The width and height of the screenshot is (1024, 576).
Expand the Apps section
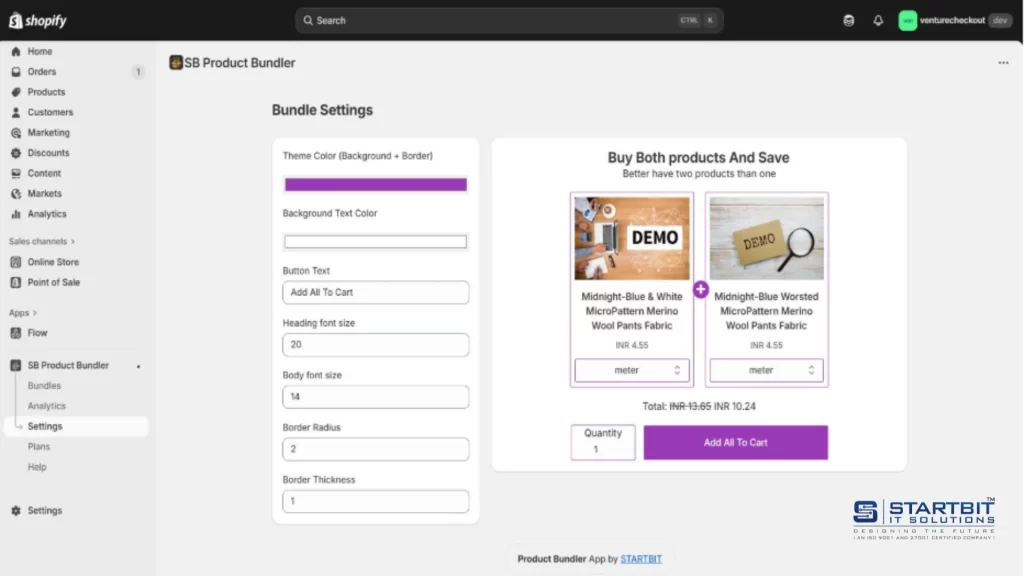point(22,312)
